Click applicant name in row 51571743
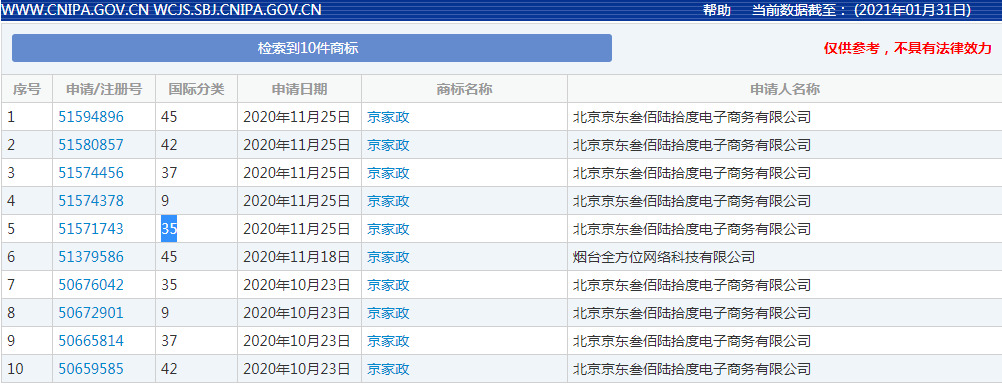This screenshot has width=1002, height=384. click(692, 229)
